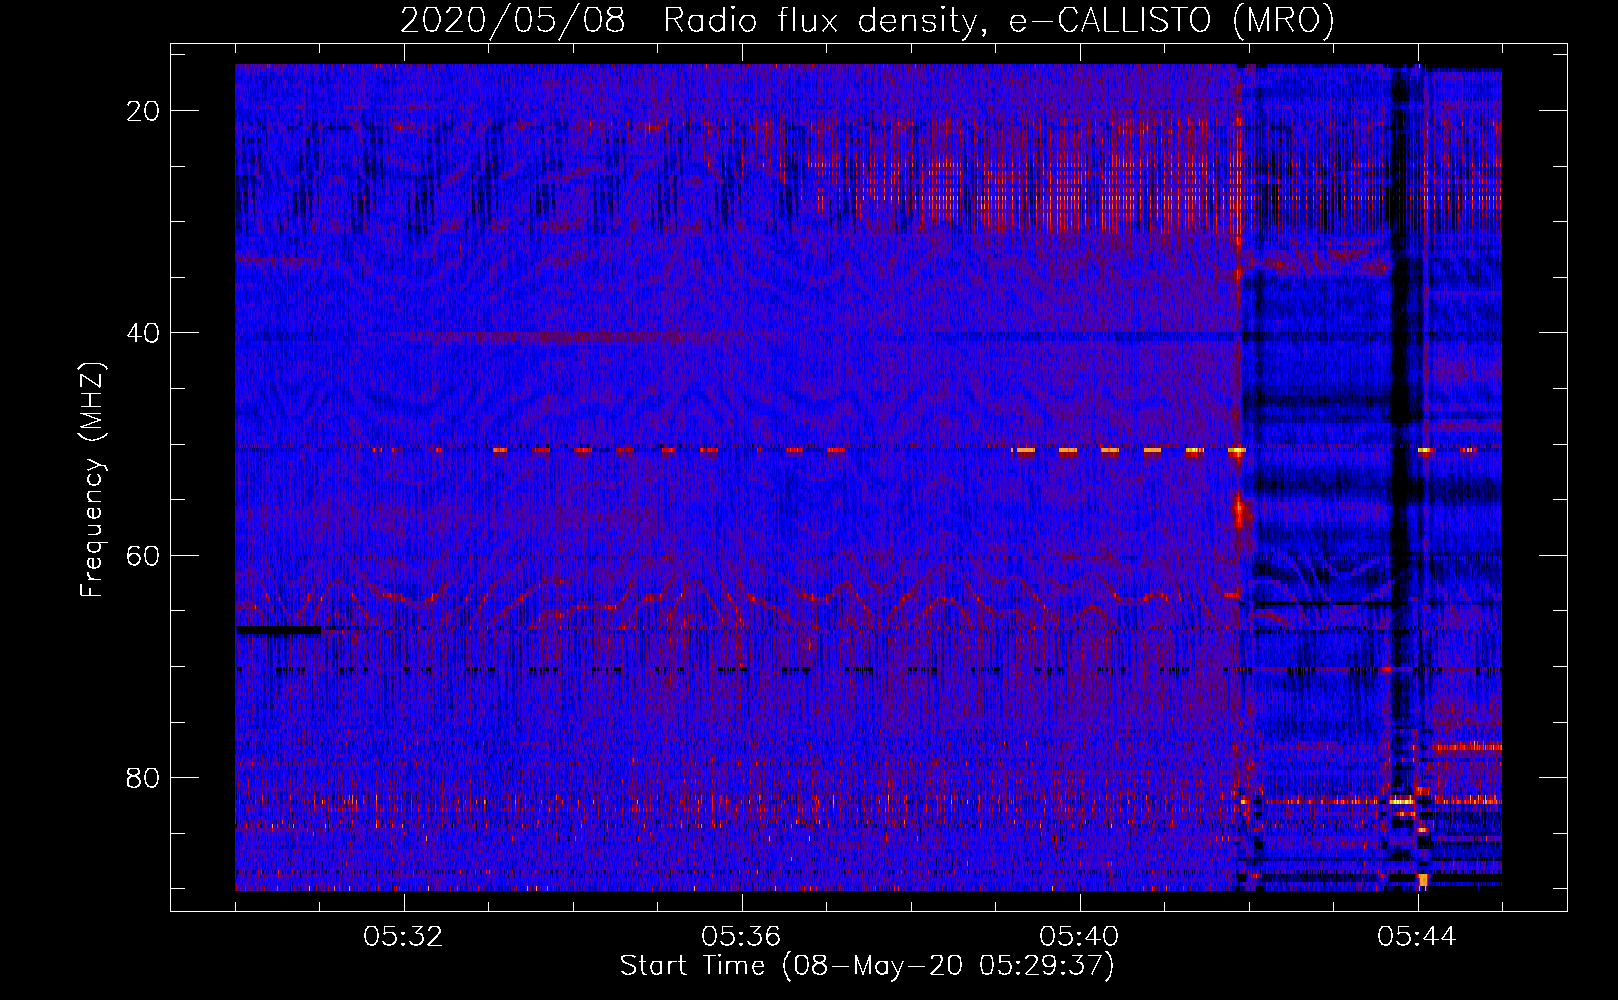The height and width of the screenshot is (1000, 1618).
Task: Click the 80 frequency tick label
Action: (144, 777)
